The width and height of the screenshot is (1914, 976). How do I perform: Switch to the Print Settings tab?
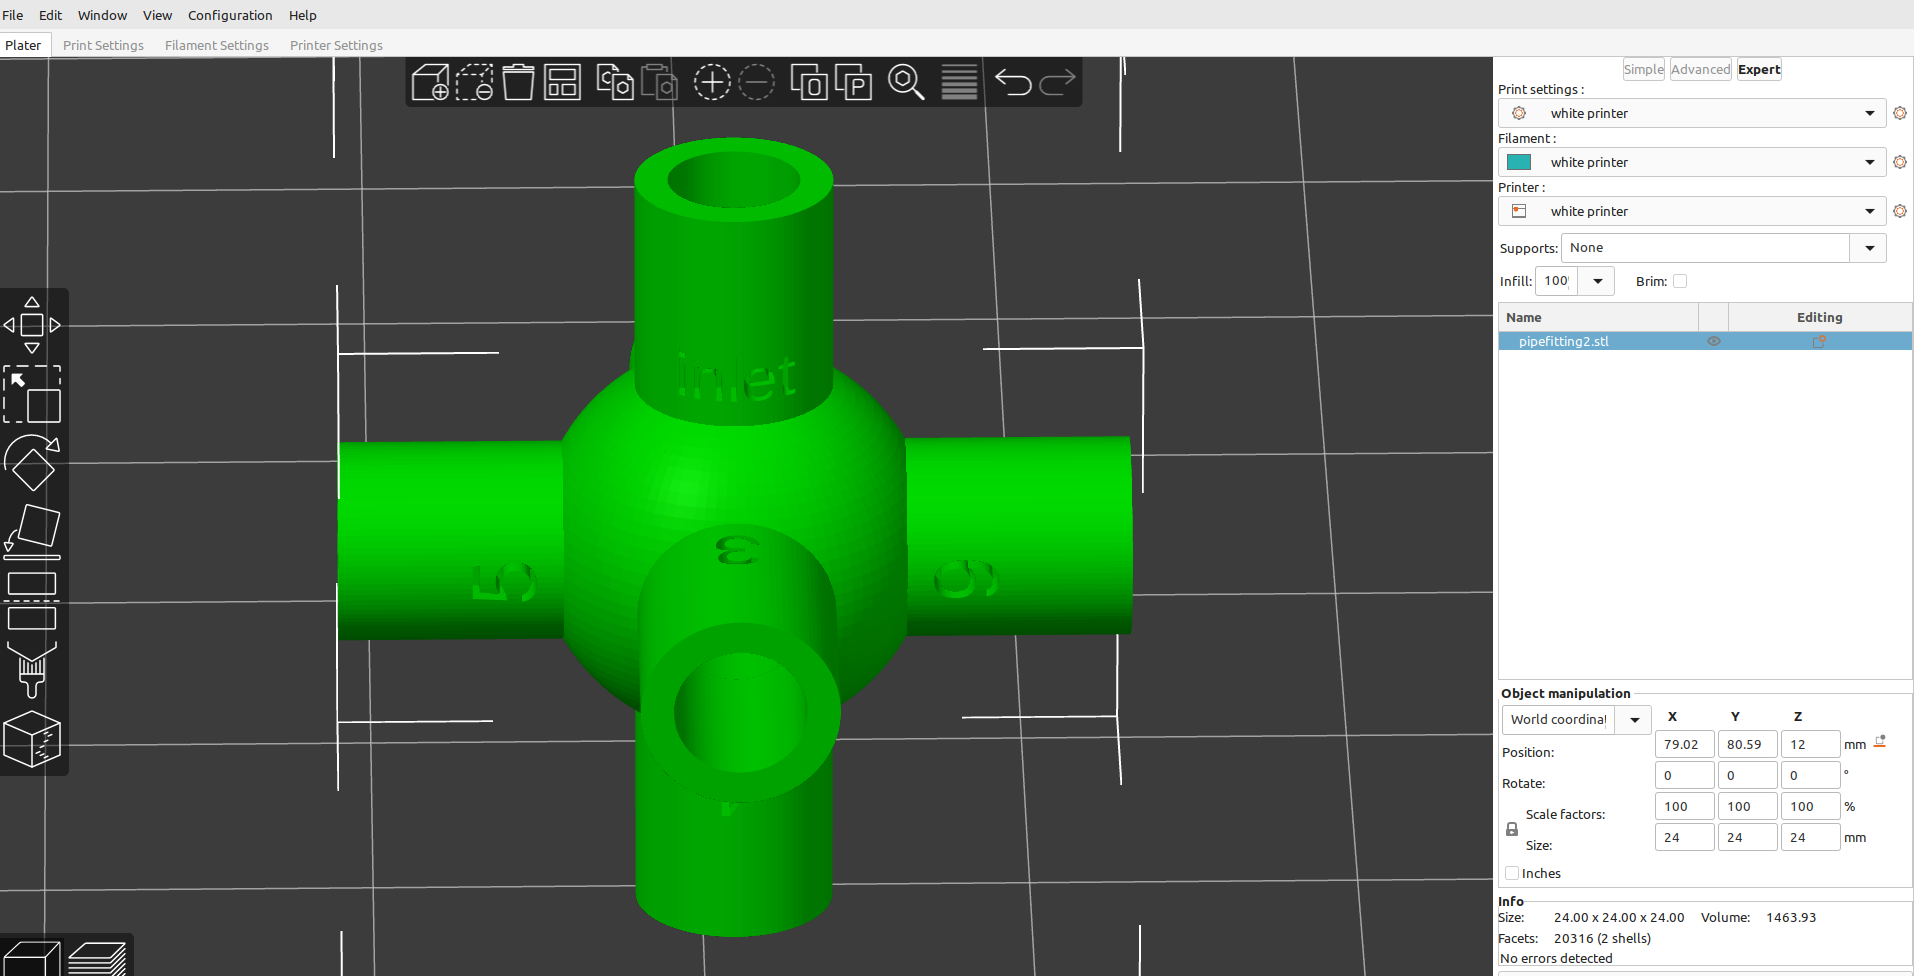coord(103,45)
